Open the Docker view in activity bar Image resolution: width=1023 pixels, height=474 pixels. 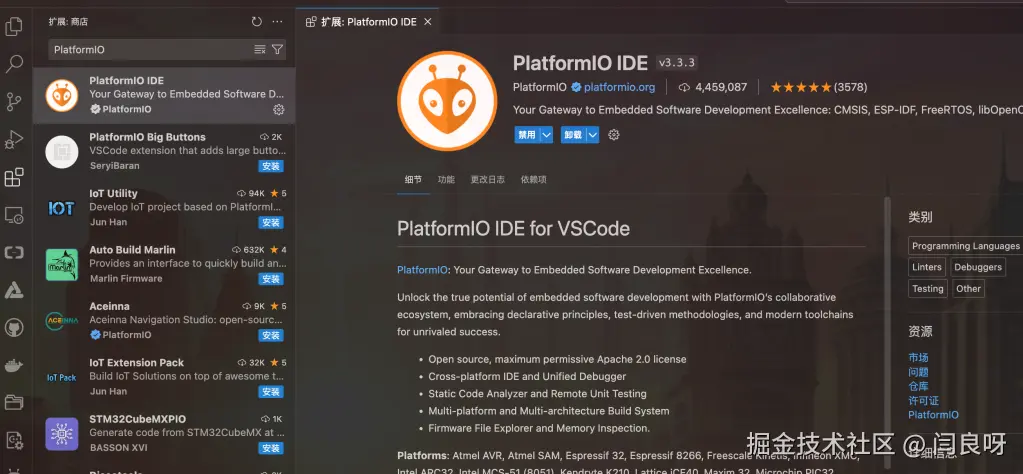[x=14, y=365]
